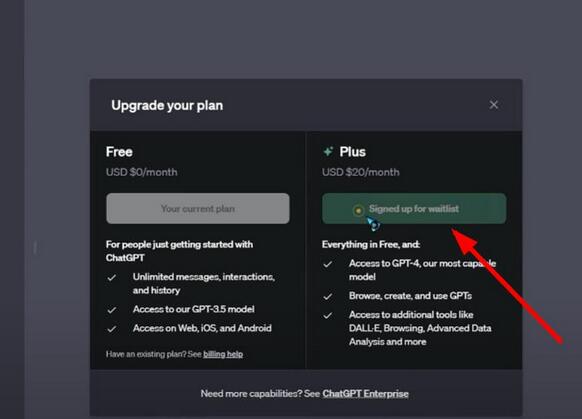Click the Upgrade your plan heading

(167, 106)
